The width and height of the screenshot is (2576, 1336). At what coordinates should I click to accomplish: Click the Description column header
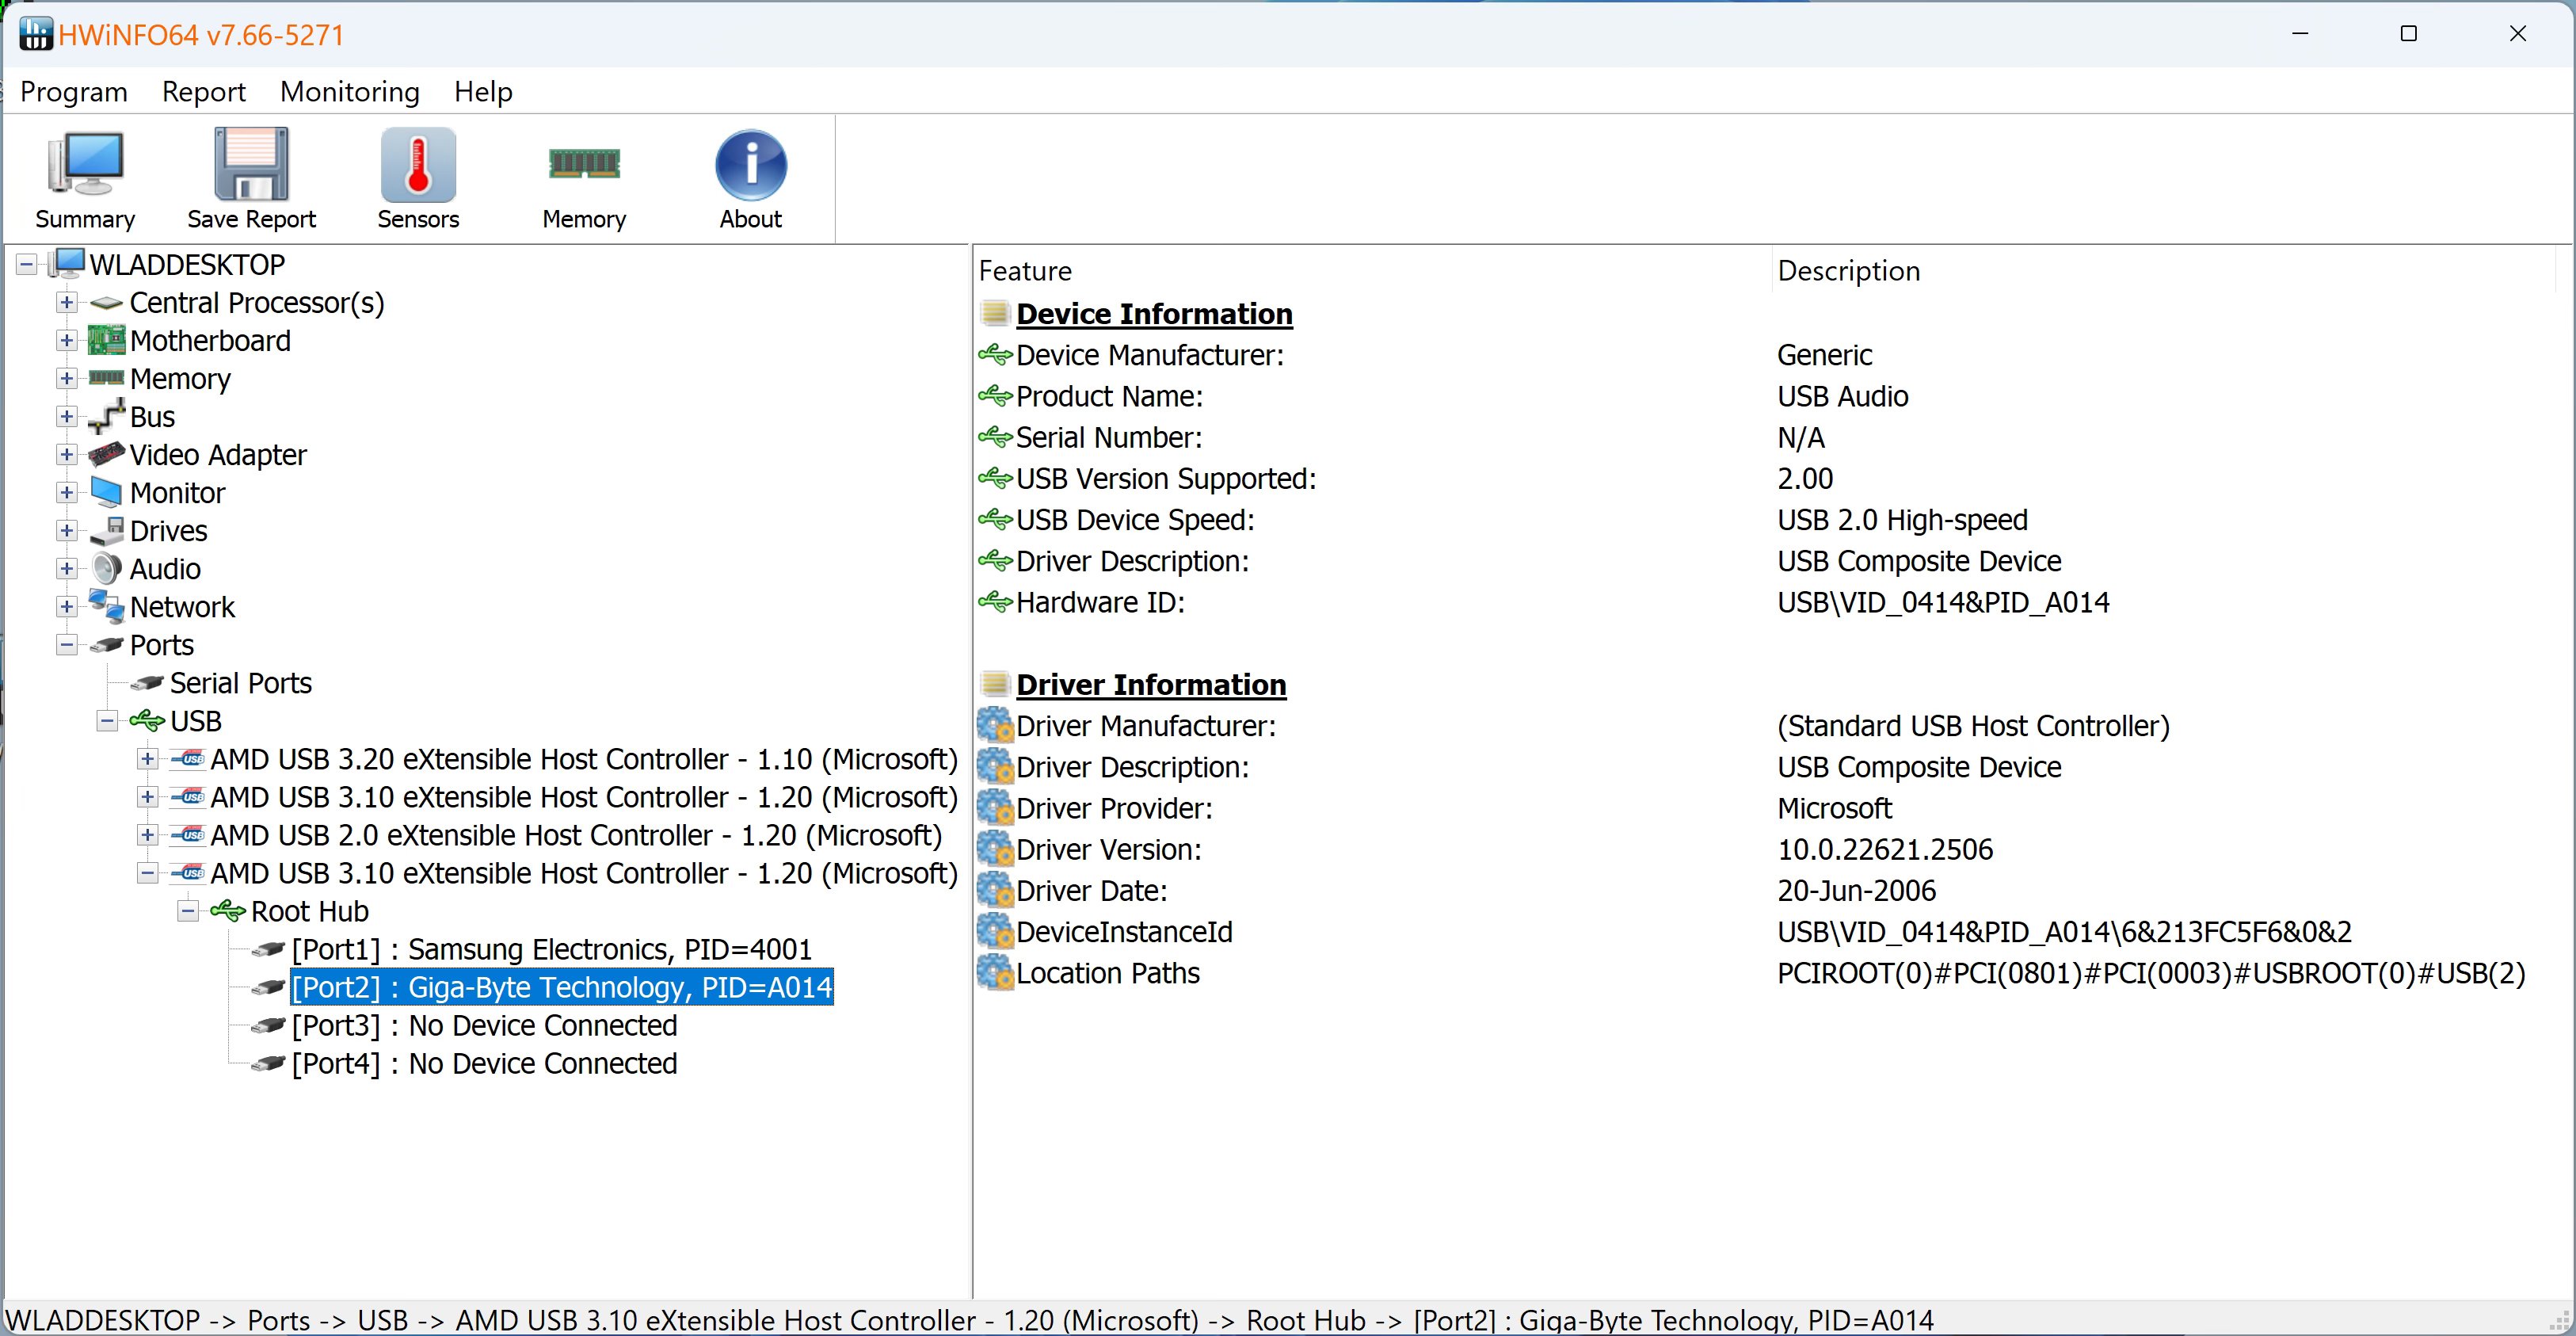click(x=1848, y=271)
